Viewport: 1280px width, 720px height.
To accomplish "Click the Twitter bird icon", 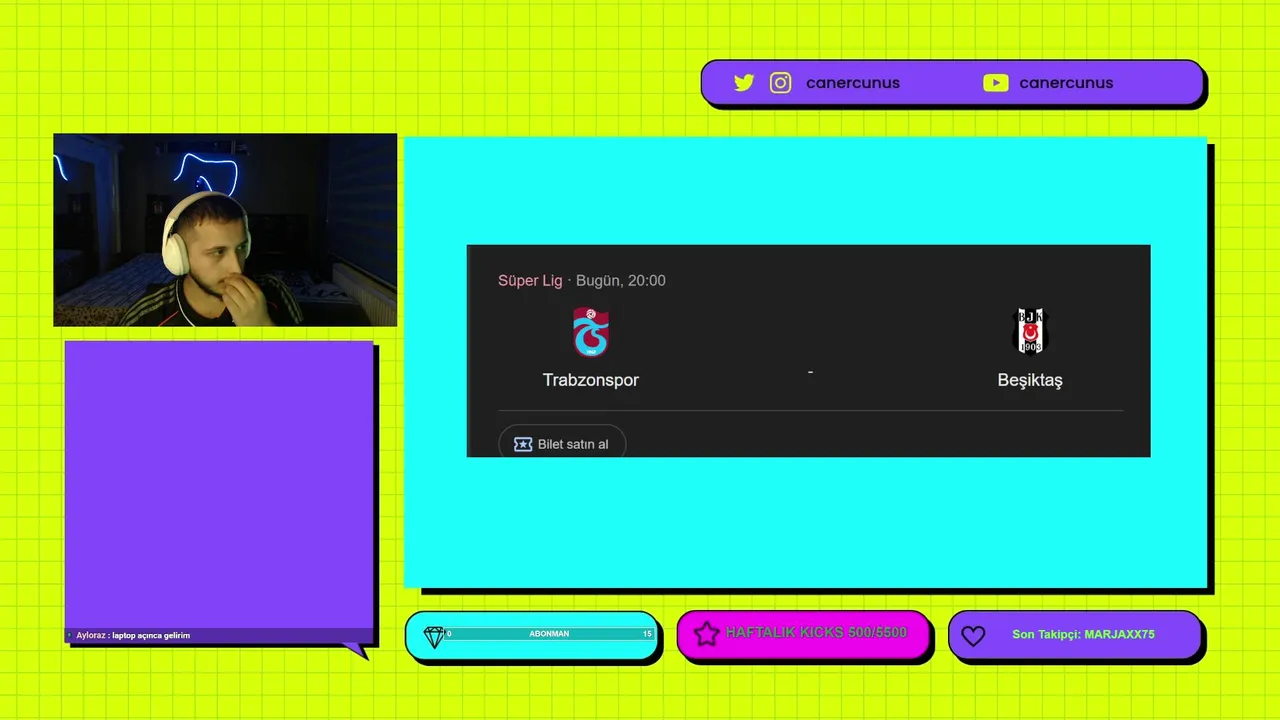I will 744,83.
